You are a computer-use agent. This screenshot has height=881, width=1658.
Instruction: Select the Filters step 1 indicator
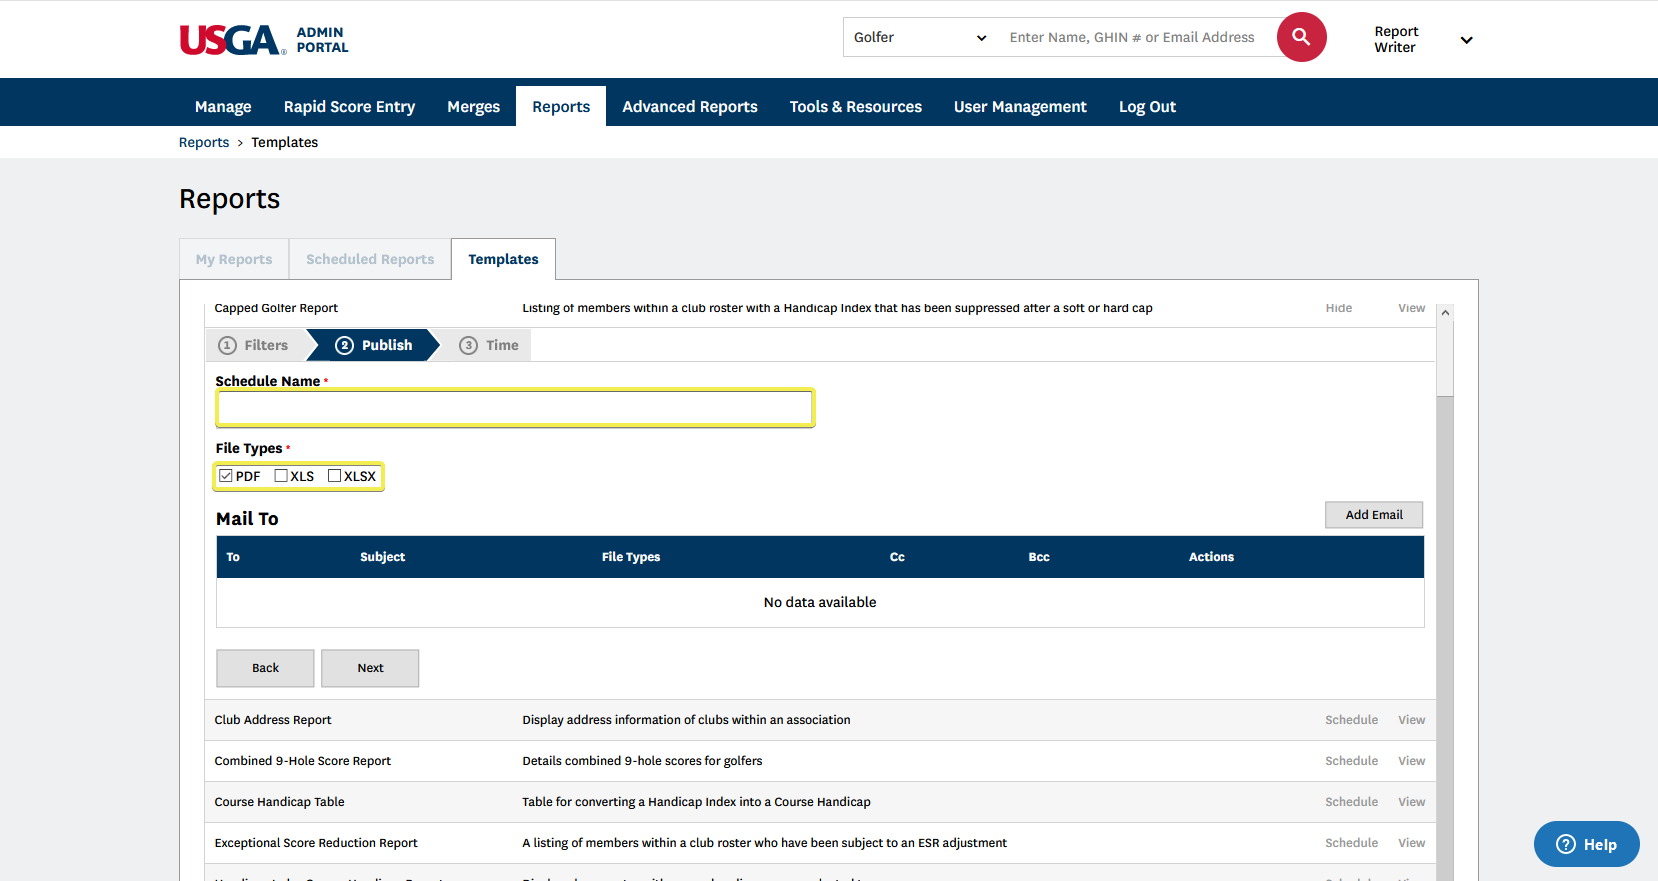pos(254,345)
